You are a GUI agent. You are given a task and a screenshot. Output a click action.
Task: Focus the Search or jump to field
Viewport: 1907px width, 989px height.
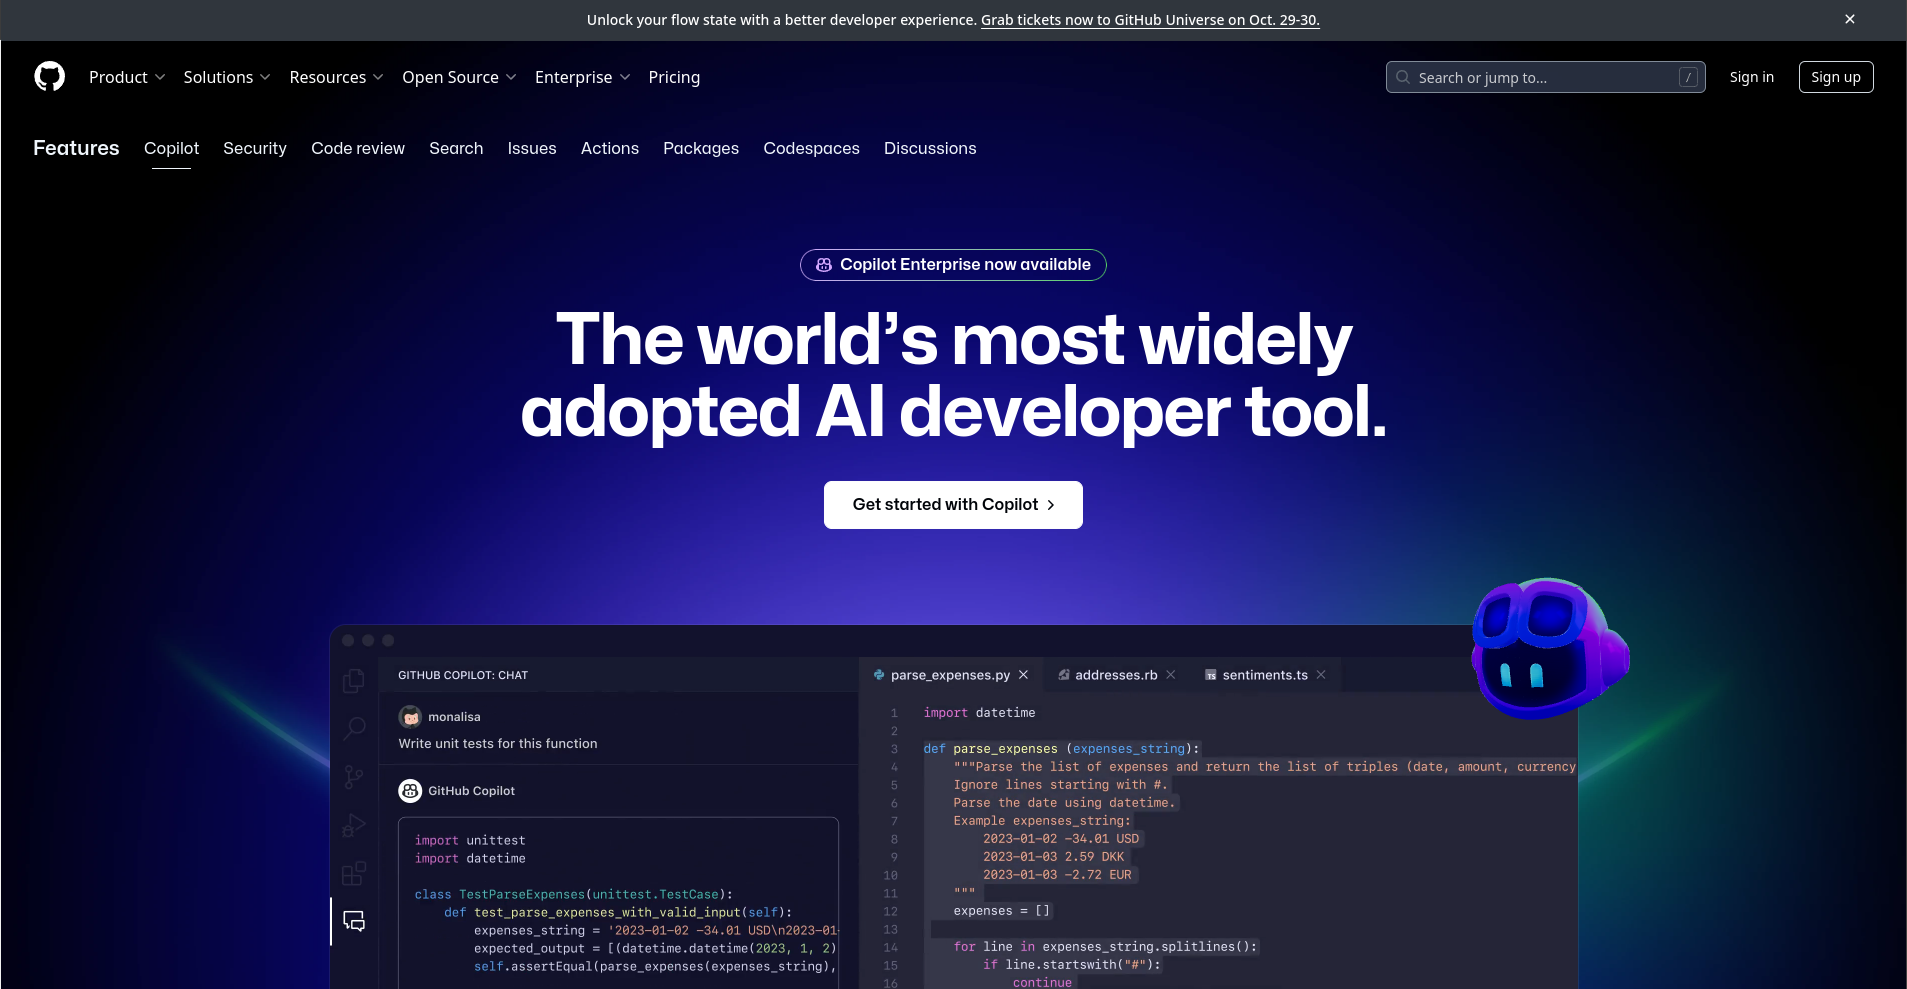pyautogui.click(x=1545, y=77)
